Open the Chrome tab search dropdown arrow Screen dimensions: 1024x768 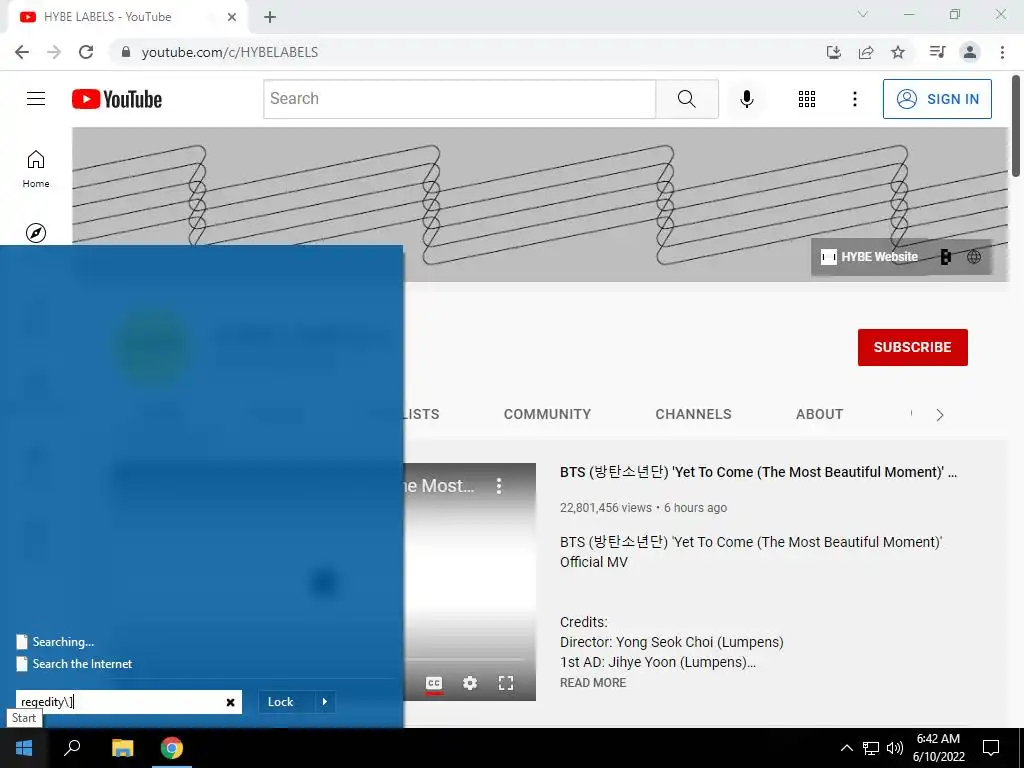point(863,14)
